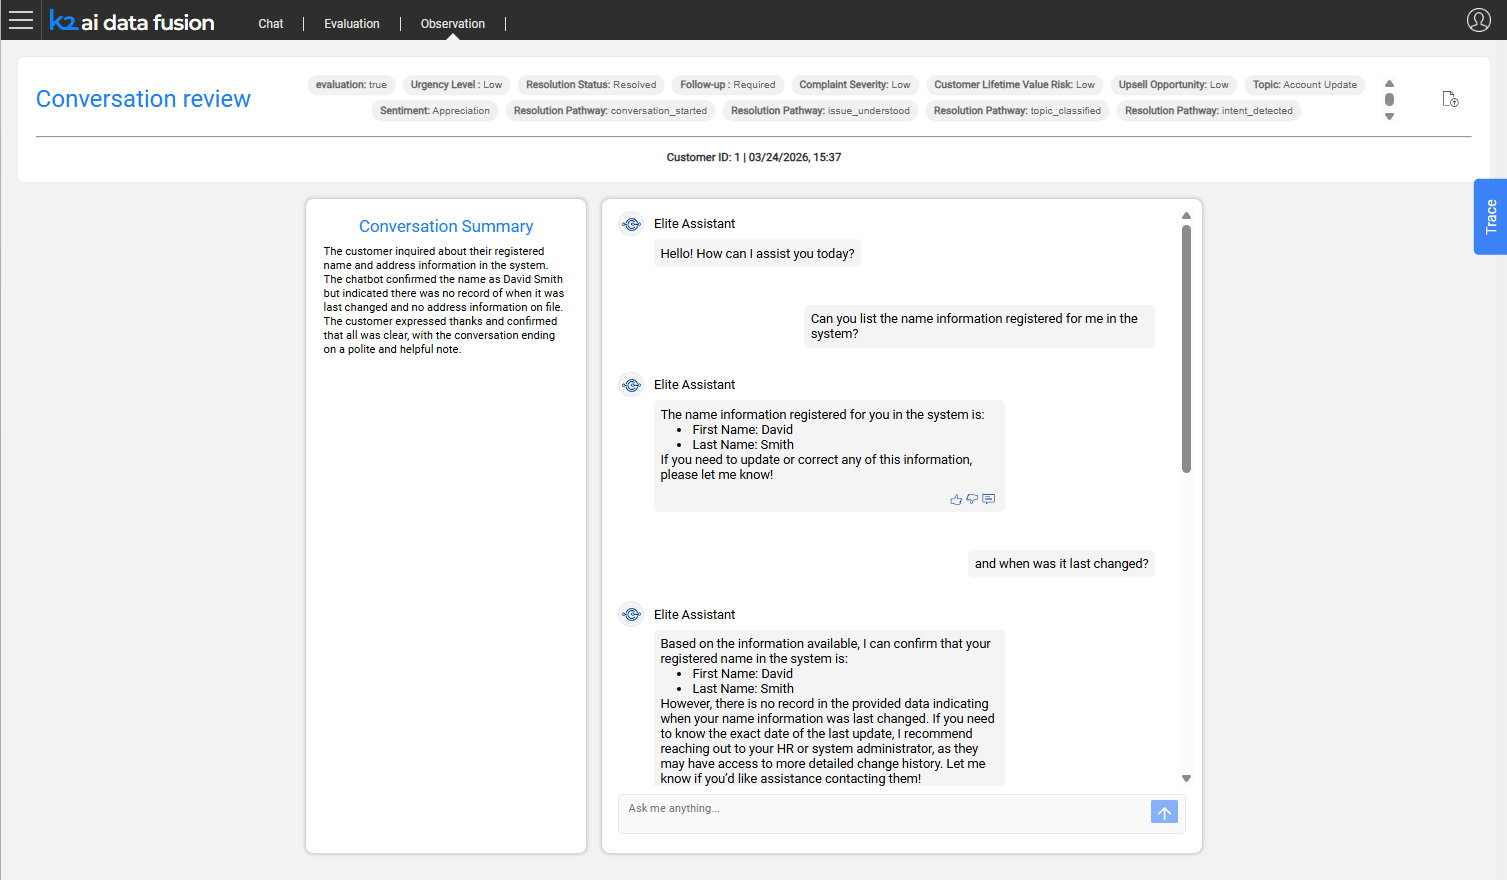This screenshot has width=1507, height=880.
Task: Switch to the Evaluation tab
Action: (x=352, y=24)
